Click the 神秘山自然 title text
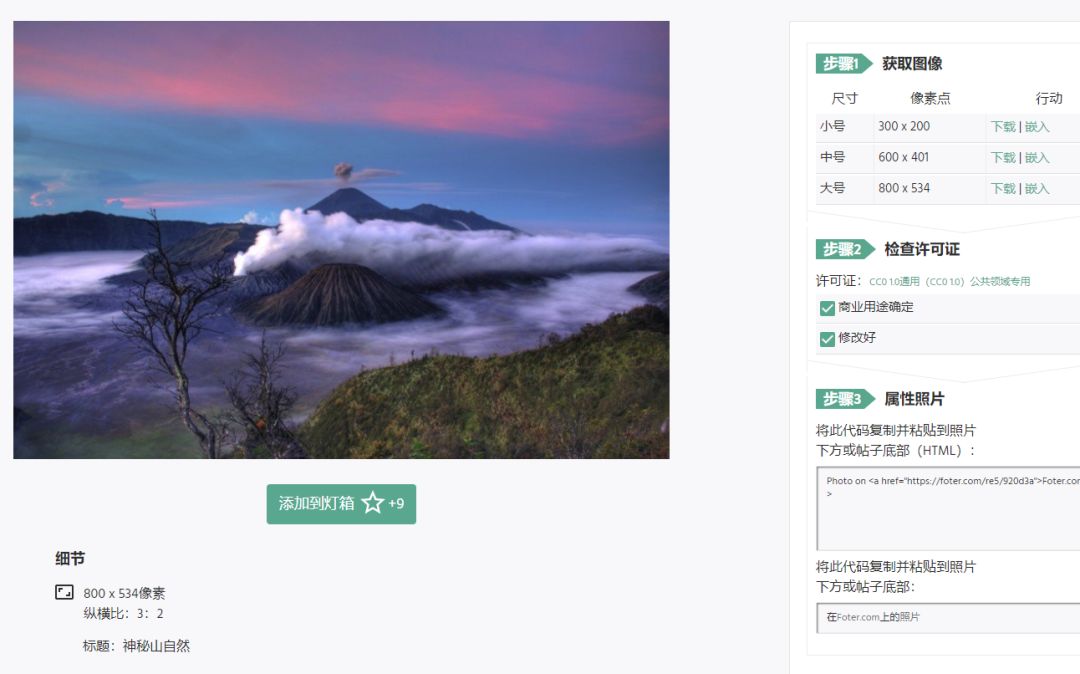Viewport: 1080px width, 674px height. [156, 646]
